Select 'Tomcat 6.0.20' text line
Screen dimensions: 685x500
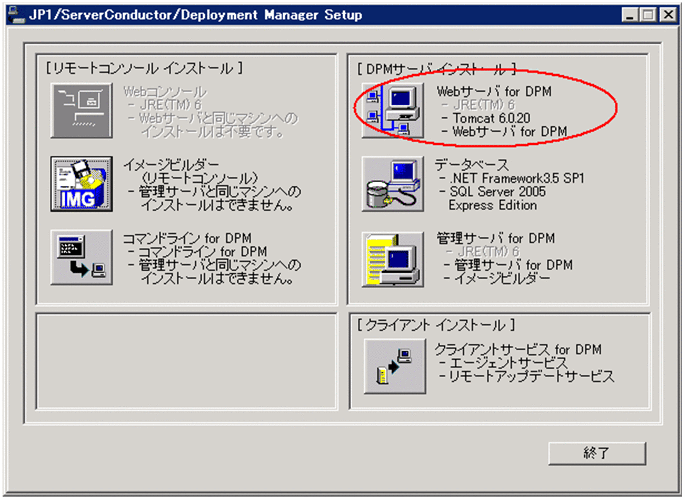(x=491, y=118)
